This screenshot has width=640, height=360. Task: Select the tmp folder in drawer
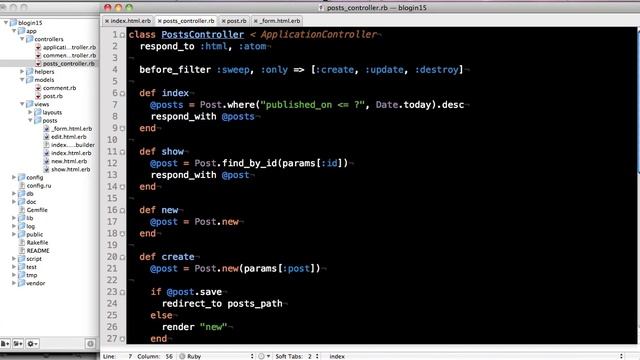[x=31, y=275]
